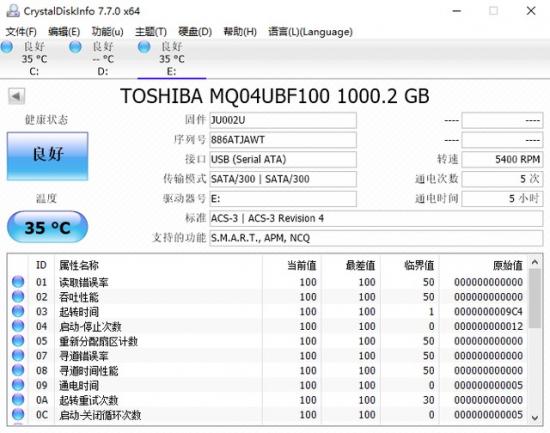The height and width of the screenshot is (433, 550).
Task: Click the blue status orb for drive E:
Action: coord(144,47)
